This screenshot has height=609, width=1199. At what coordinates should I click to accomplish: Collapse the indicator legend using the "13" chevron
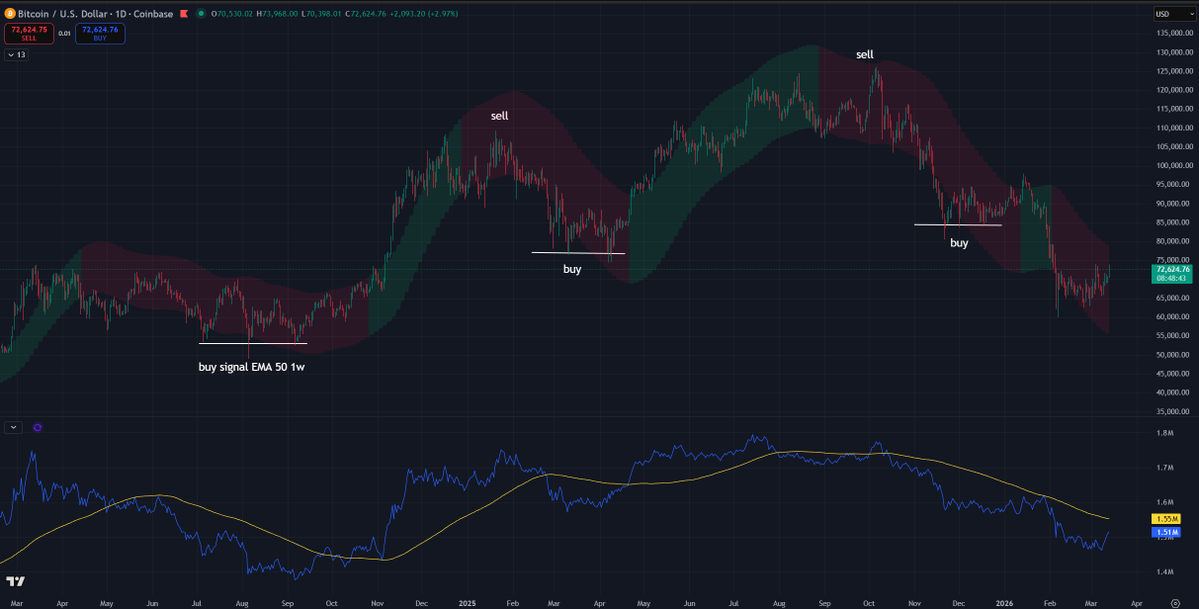click(x=11, y=54)
